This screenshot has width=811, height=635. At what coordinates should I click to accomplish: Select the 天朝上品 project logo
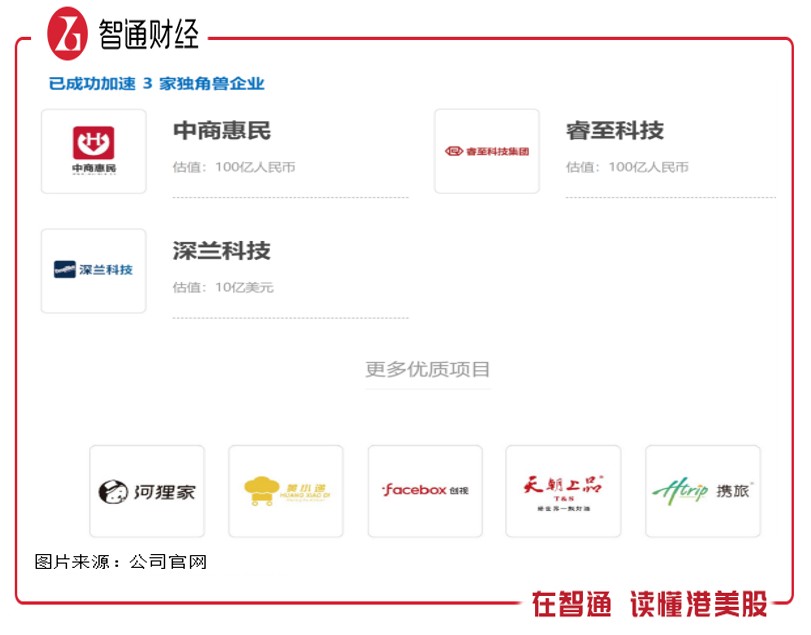pyautogui.click(x=563, y=491)
